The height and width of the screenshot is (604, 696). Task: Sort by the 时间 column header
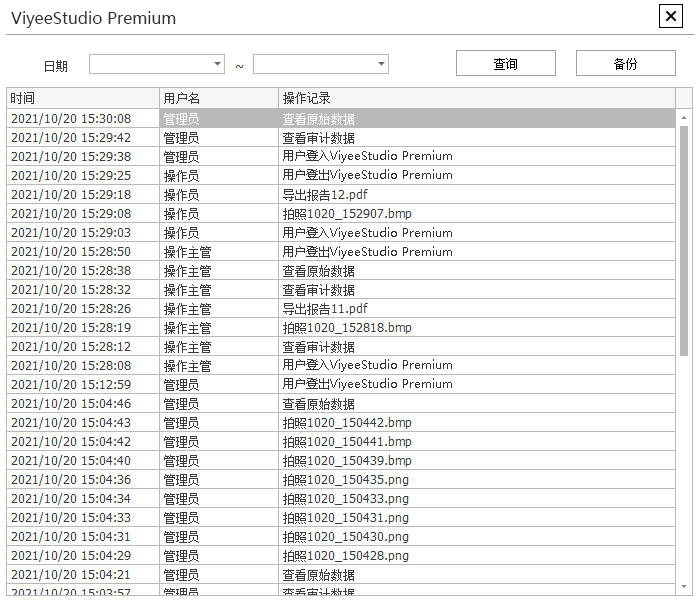(x=82, y=98)
